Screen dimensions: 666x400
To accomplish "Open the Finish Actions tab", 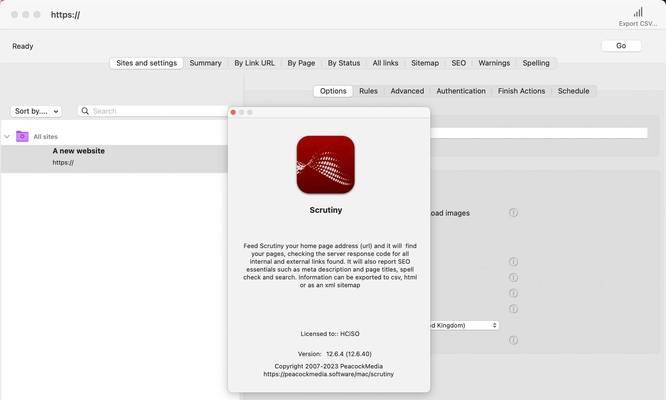I will pyautogui.click(x=521, y=91).
